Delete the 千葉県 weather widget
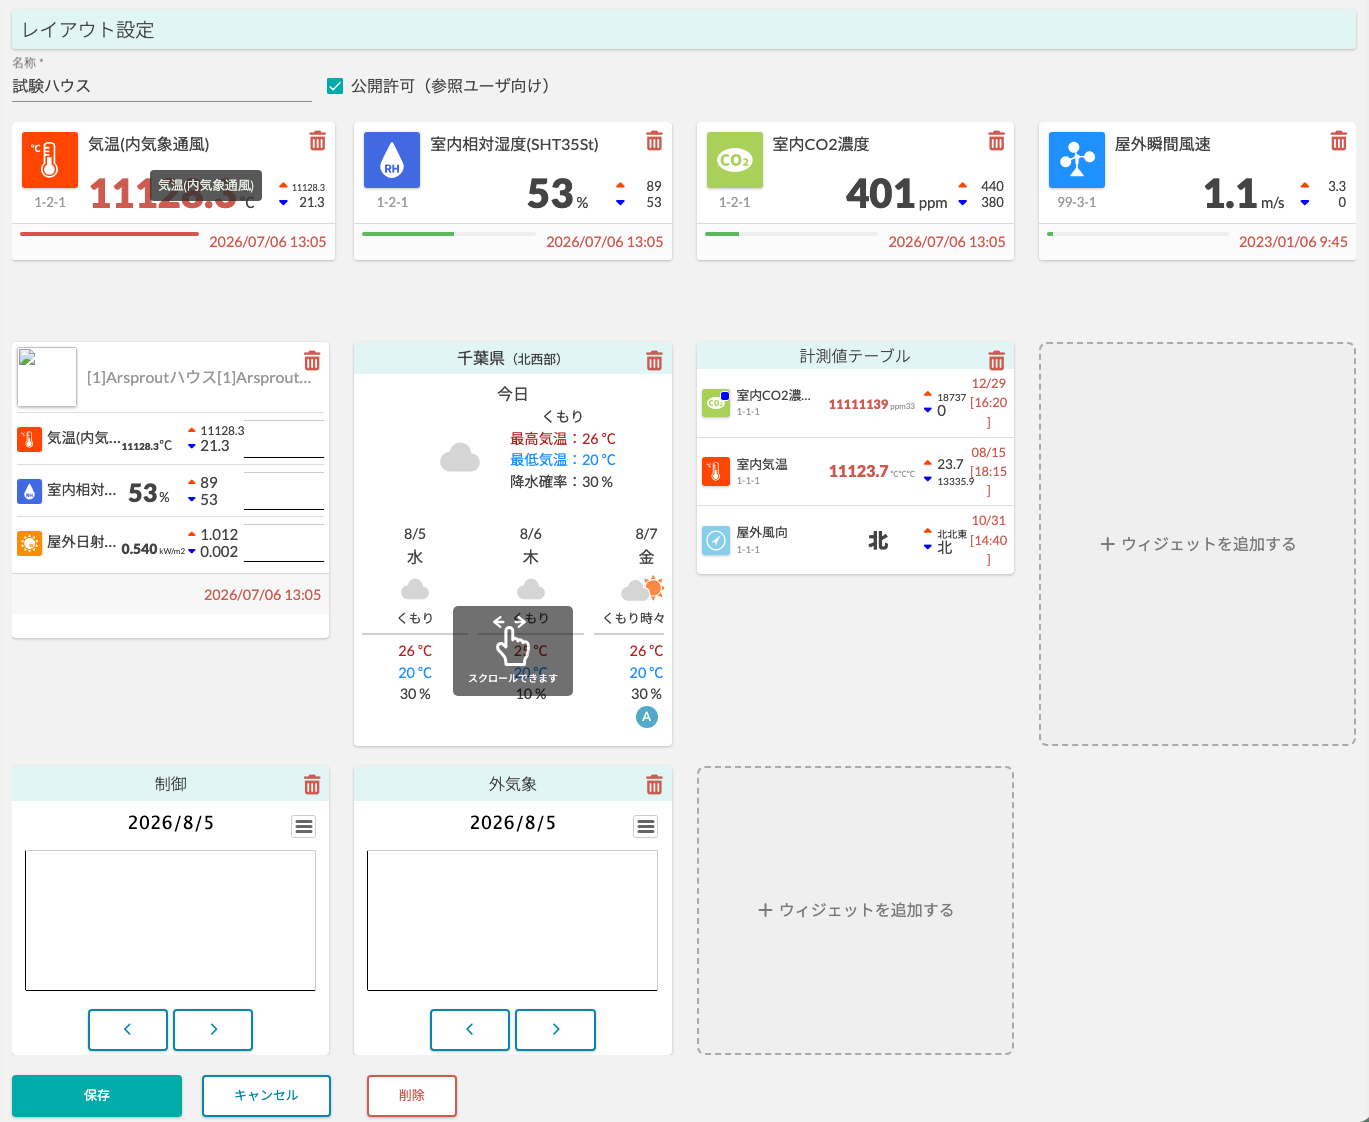The width and height of the screenshot is (1369, 1122). click(654, 360)
